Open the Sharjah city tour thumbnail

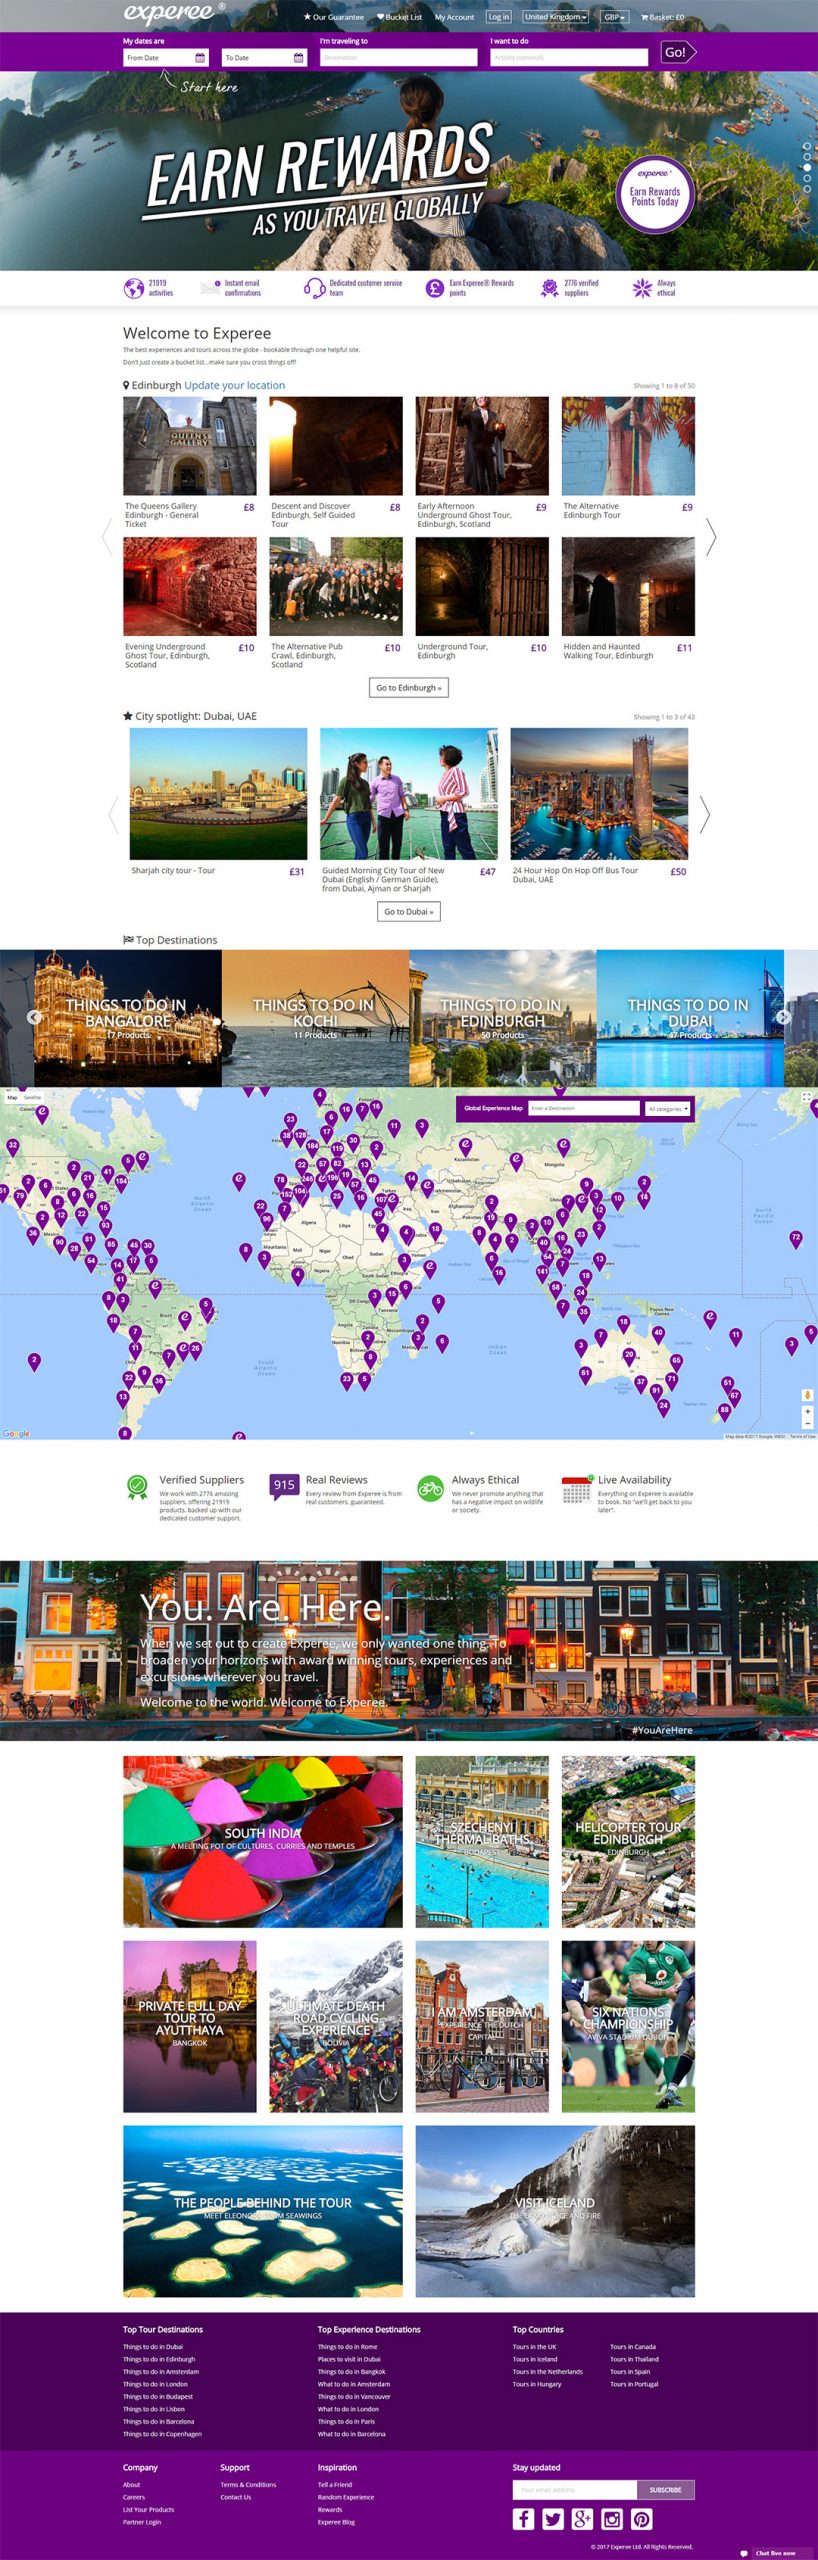pos(218,794)
